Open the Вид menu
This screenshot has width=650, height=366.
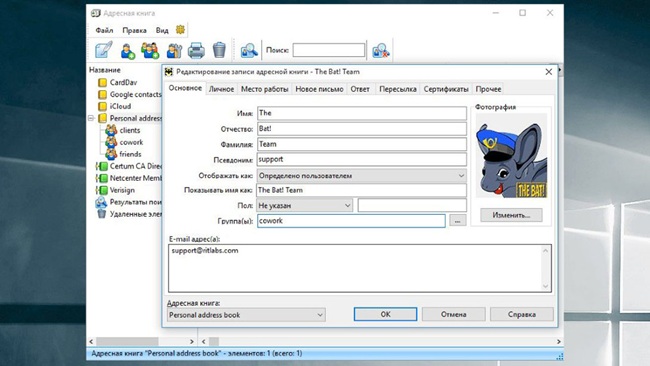pos(162,30)
